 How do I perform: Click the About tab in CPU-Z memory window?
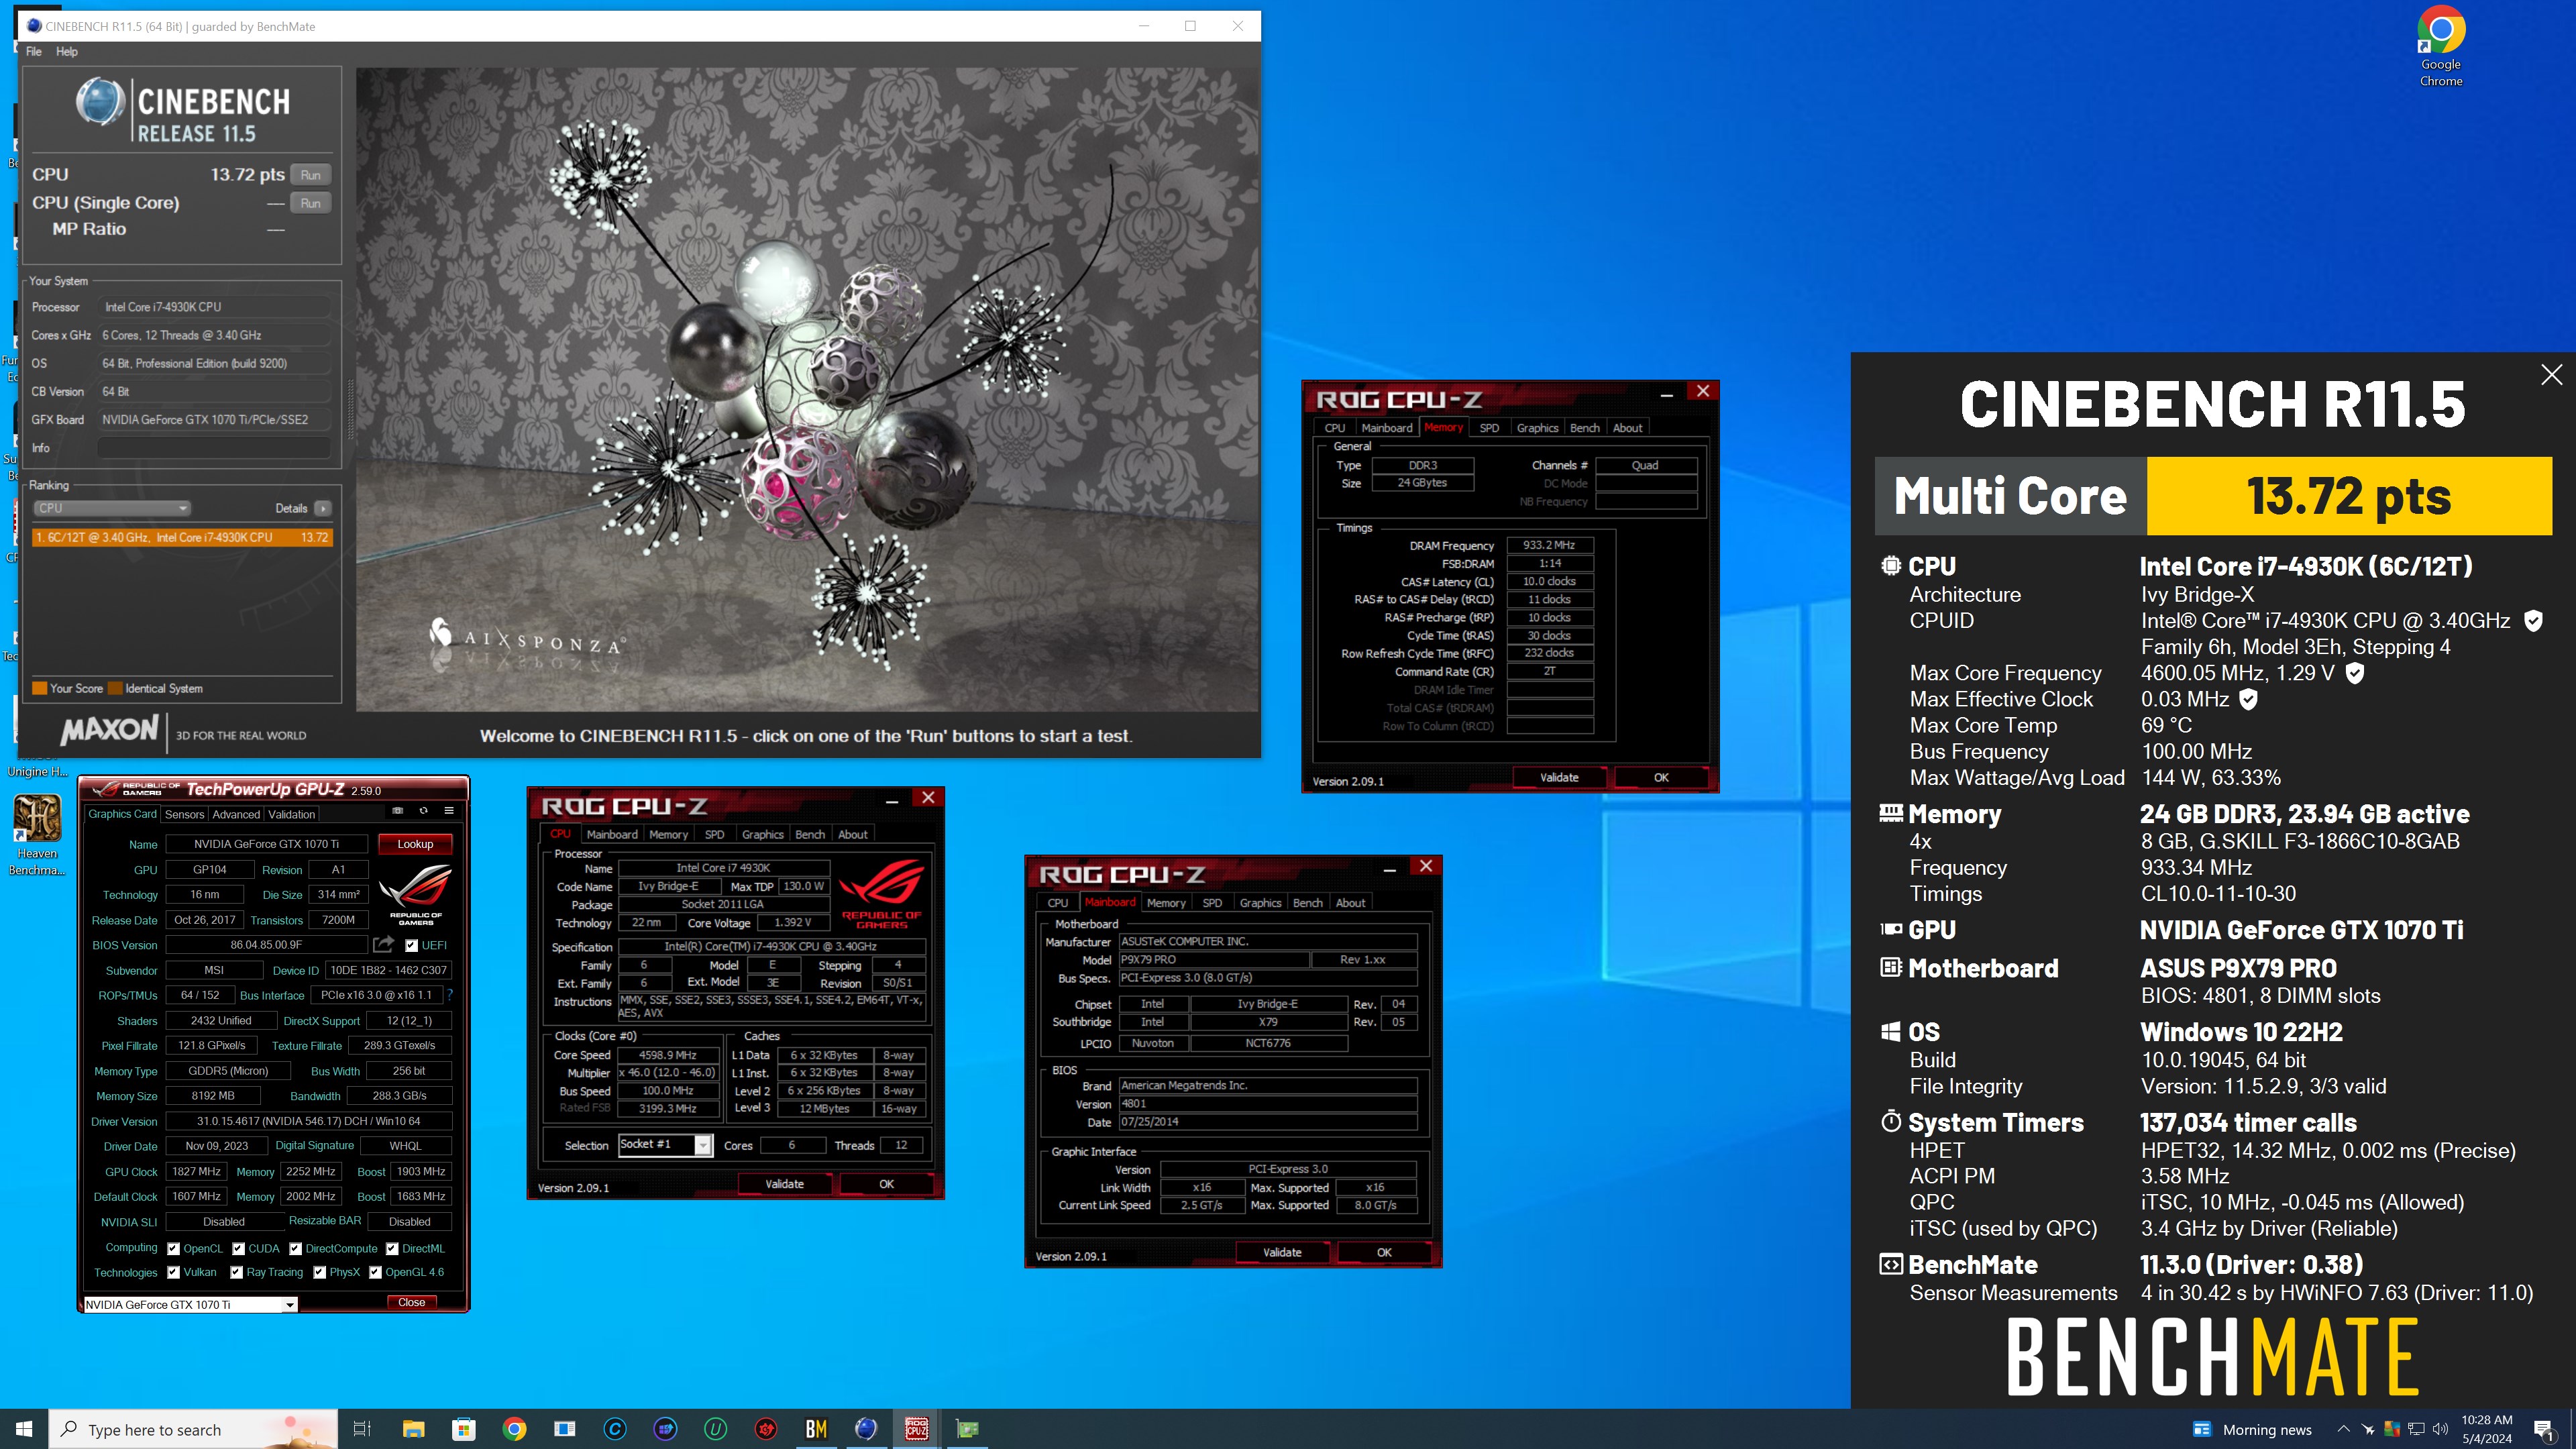[1627, 428]
